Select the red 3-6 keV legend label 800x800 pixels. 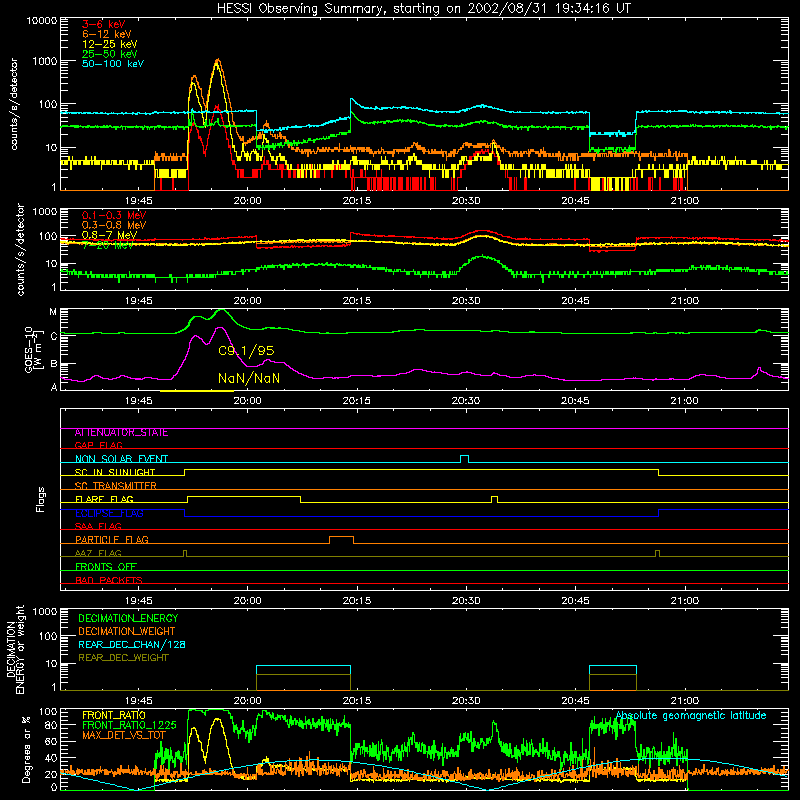[104, 24]
